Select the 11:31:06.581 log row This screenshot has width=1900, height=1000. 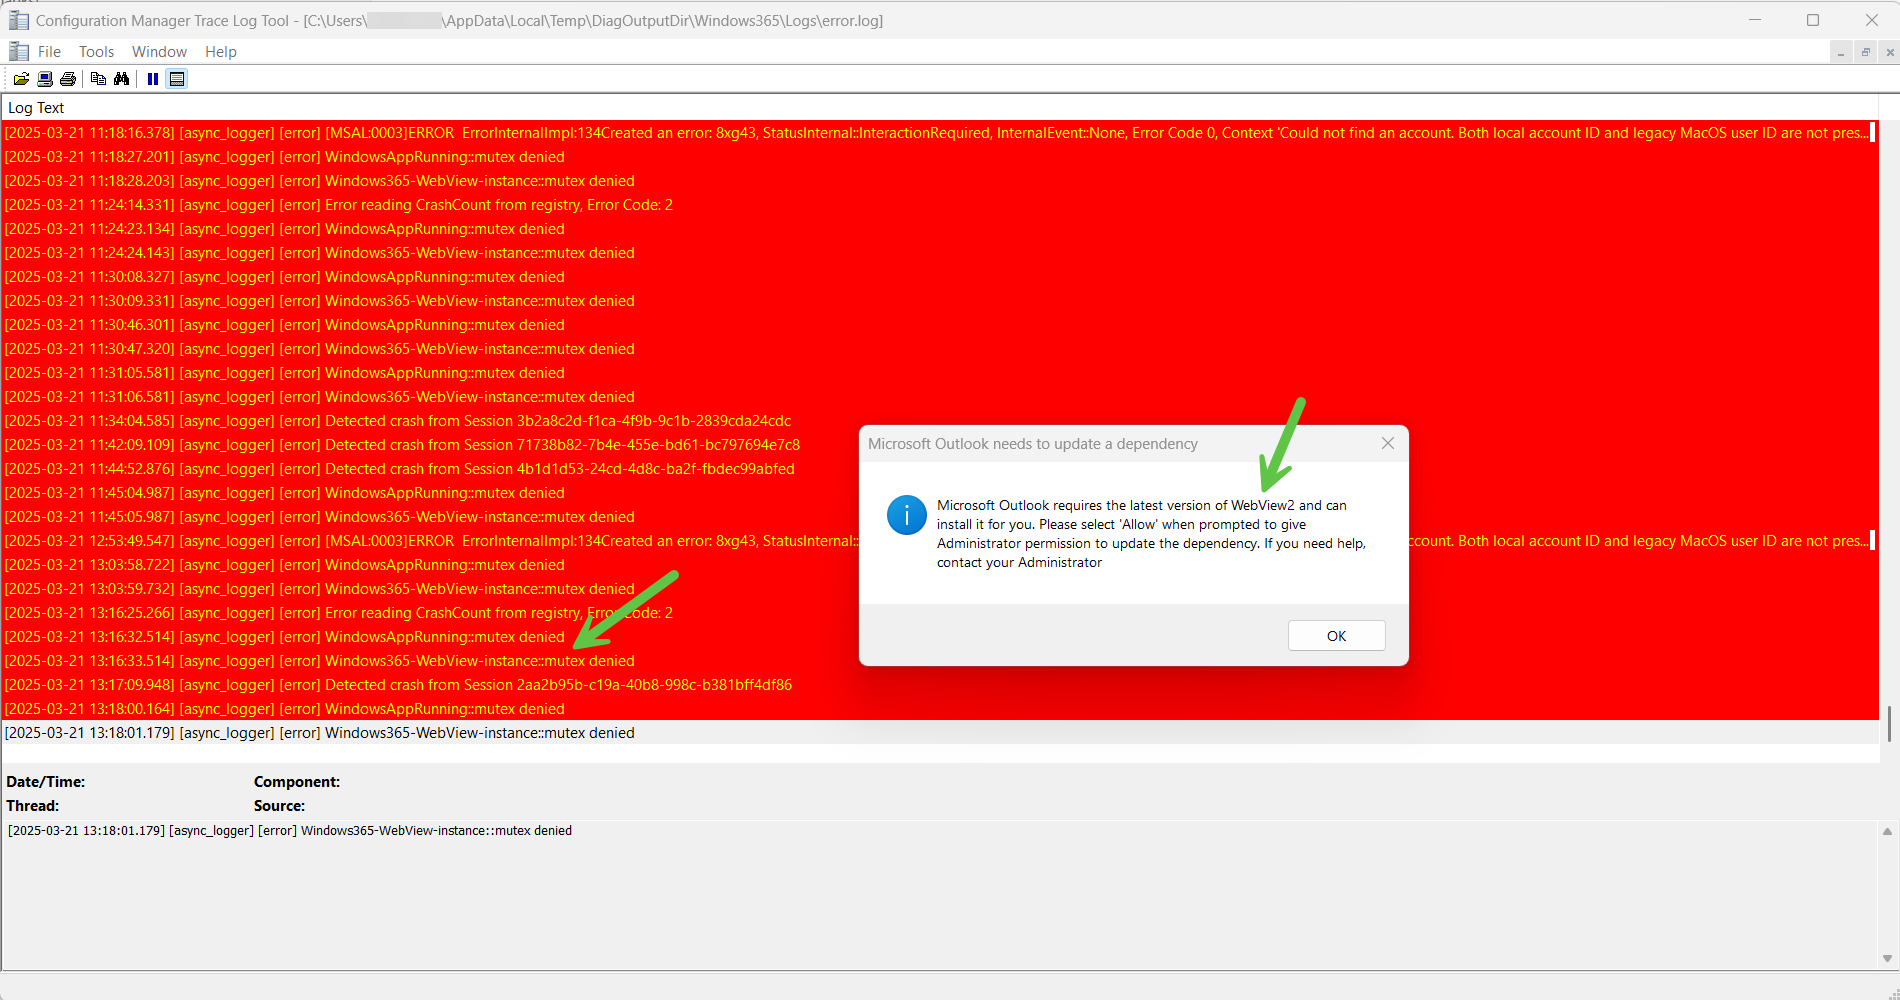coord(940,397)
